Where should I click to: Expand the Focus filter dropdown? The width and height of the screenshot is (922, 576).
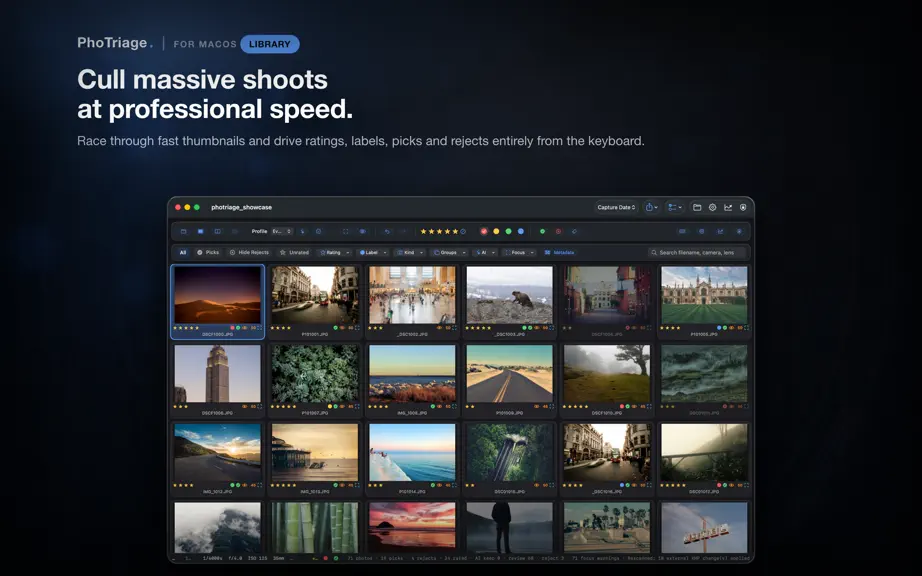tap(519, 253)
